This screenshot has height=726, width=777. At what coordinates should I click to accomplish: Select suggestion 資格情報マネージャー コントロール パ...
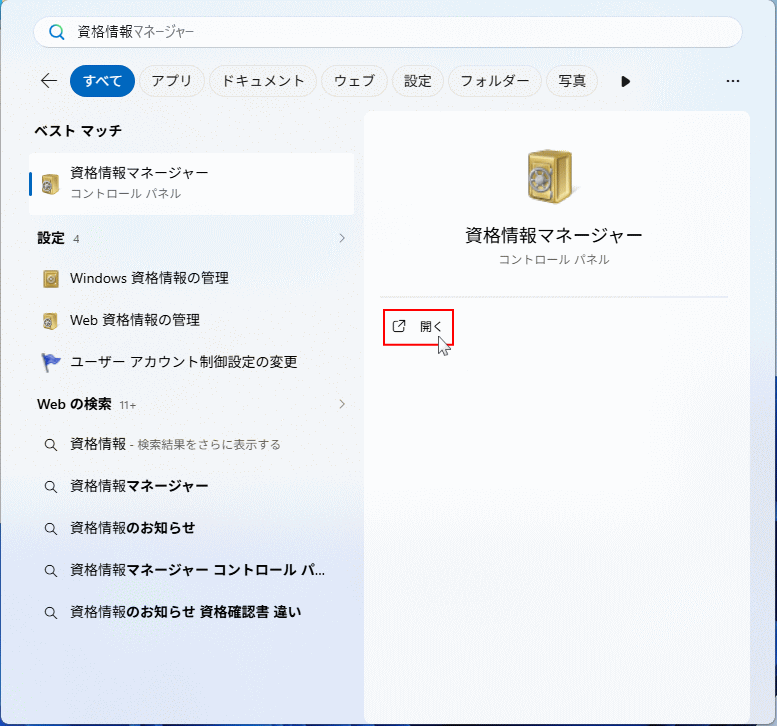[191, 571]
